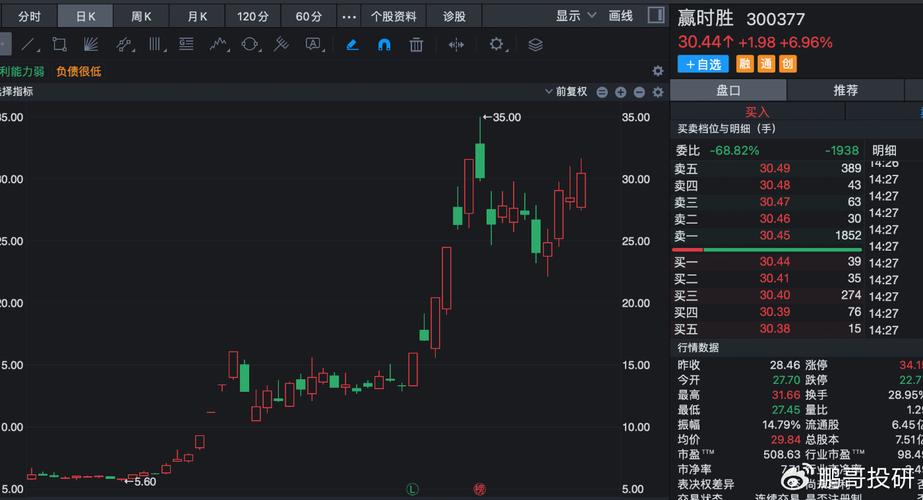The width and height of the screenshot is (923, 500).
Task: Select the vertical parallel lines tool
Action: (155, 45)
